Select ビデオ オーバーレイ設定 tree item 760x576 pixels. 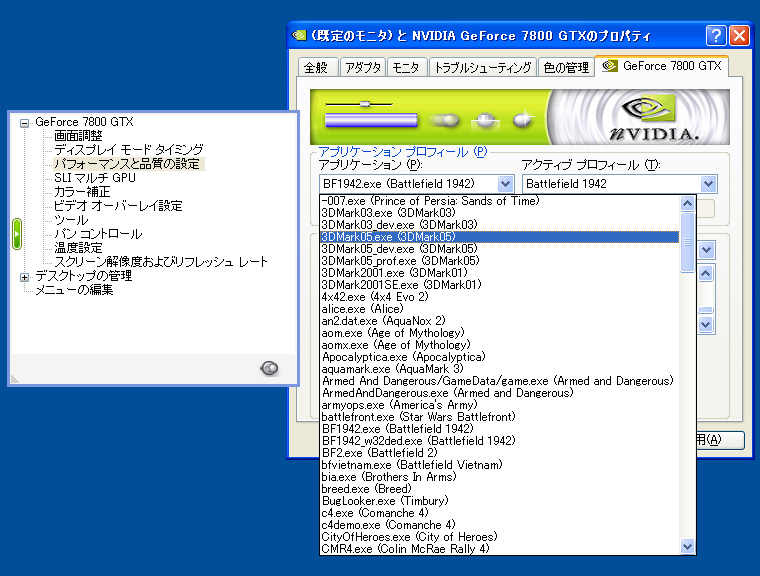coord(118,206)
